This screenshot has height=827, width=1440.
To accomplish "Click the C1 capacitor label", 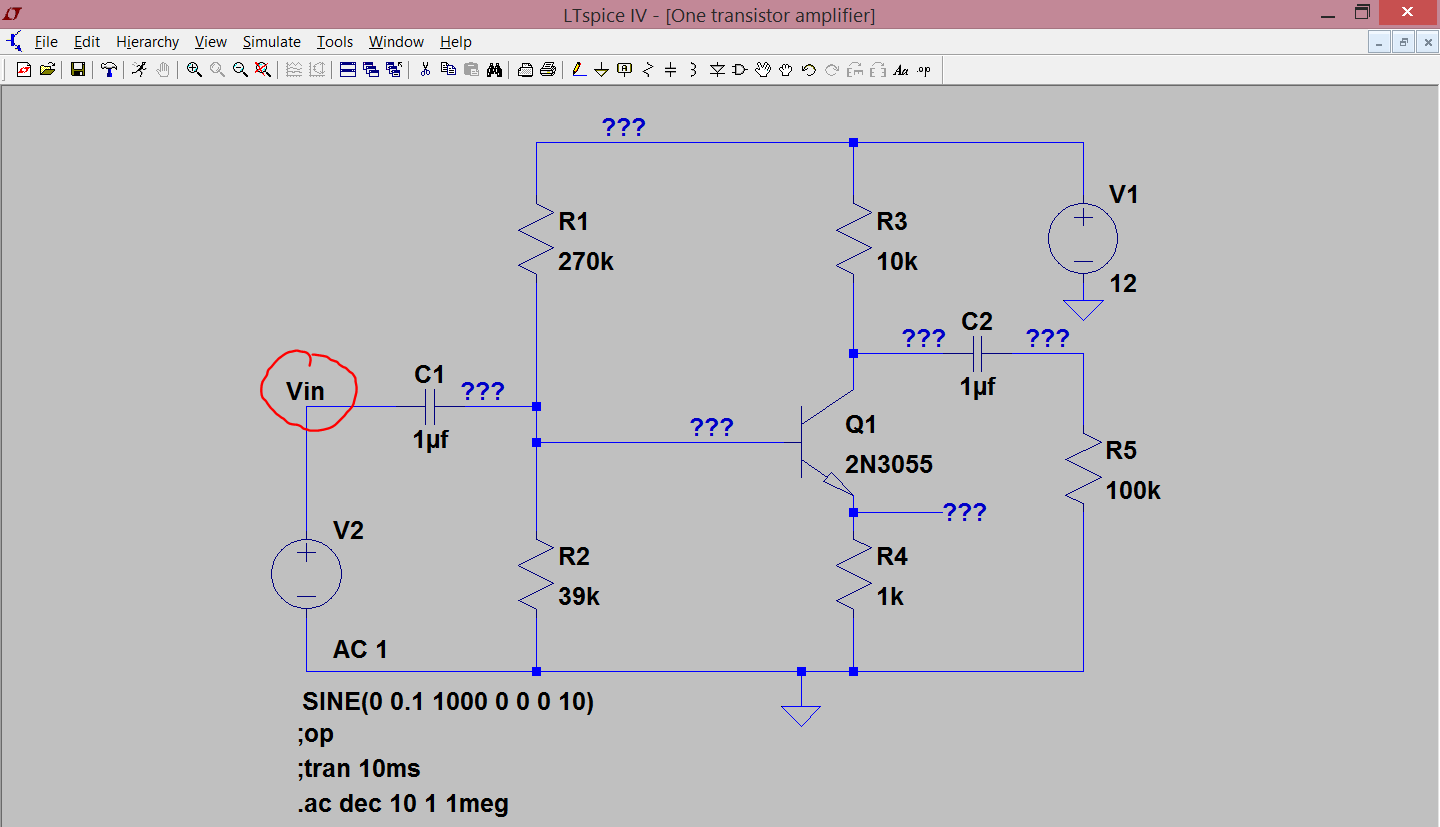I will [x=429, y=374].
